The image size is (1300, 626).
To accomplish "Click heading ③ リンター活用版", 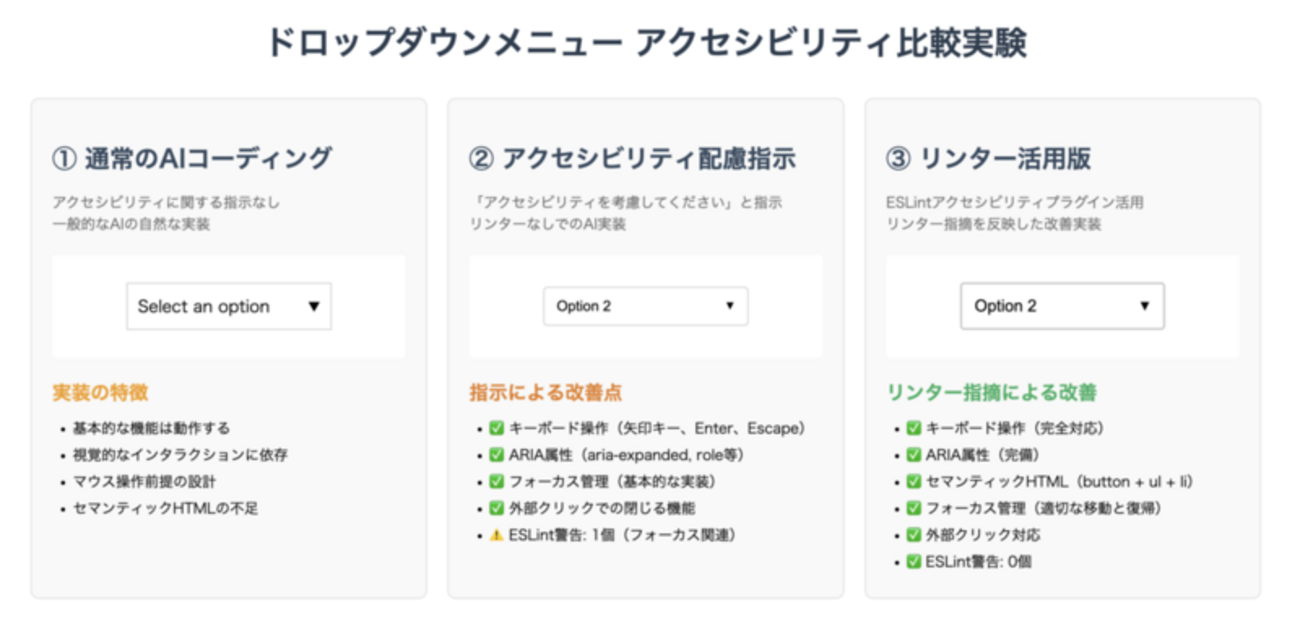I will (988, 158).
